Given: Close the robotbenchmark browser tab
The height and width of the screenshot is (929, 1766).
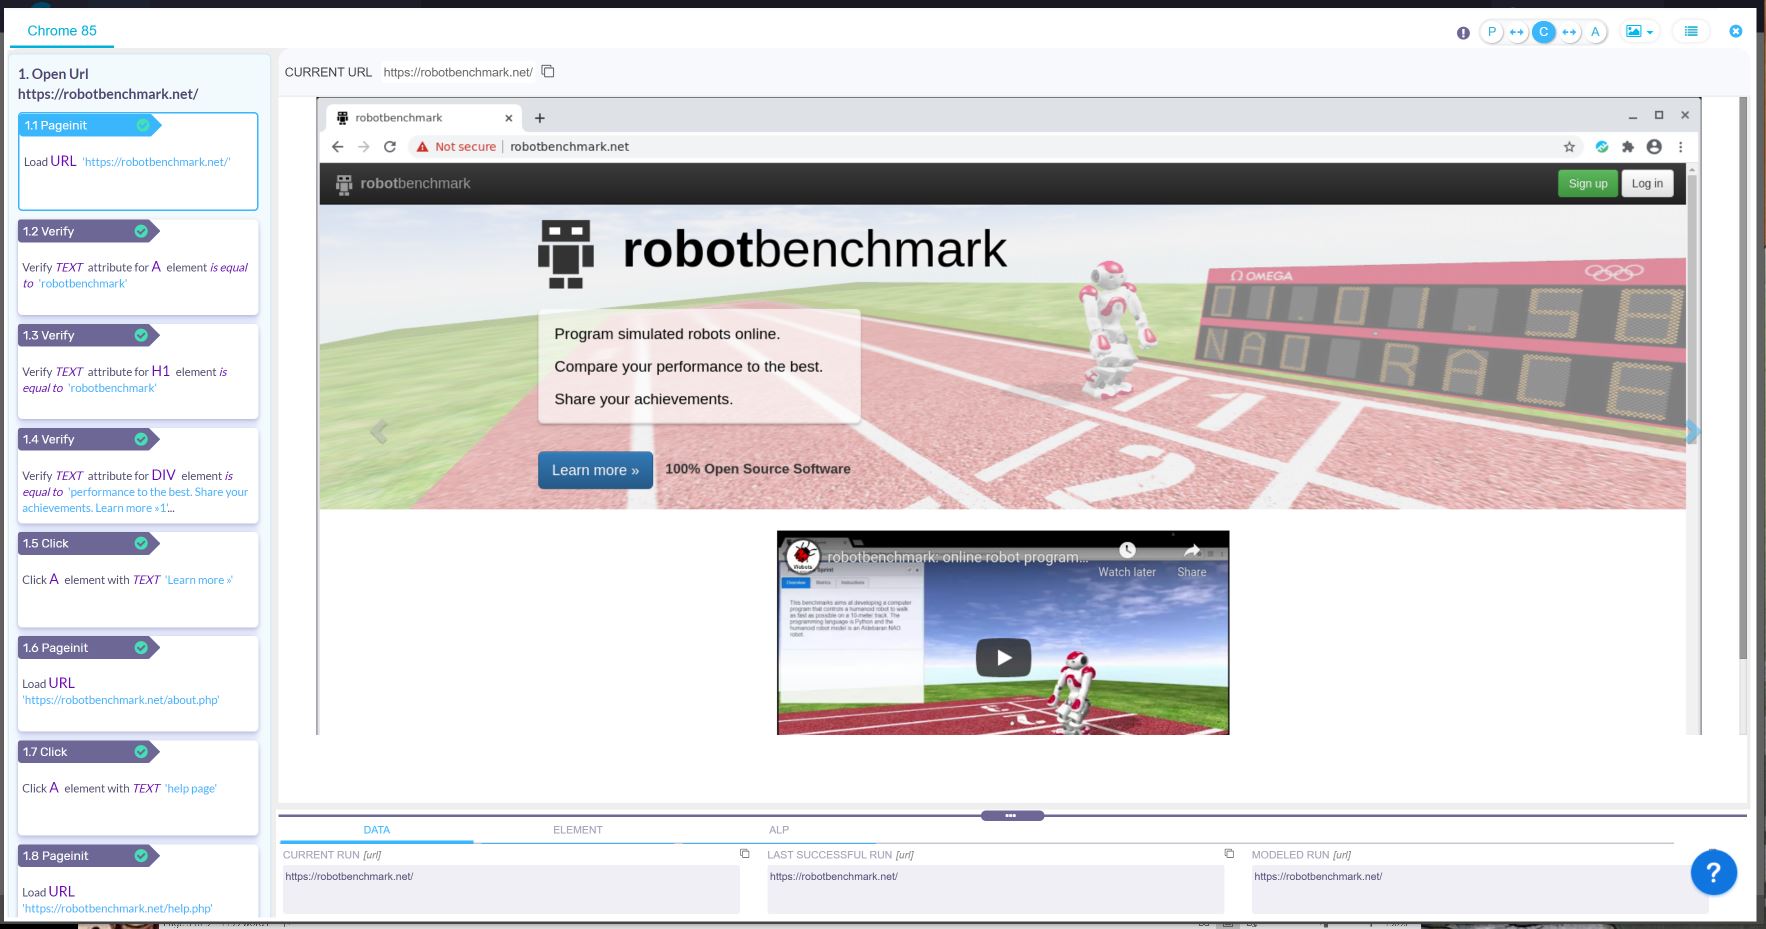Looking at the screenshot, I should [508, 118].
